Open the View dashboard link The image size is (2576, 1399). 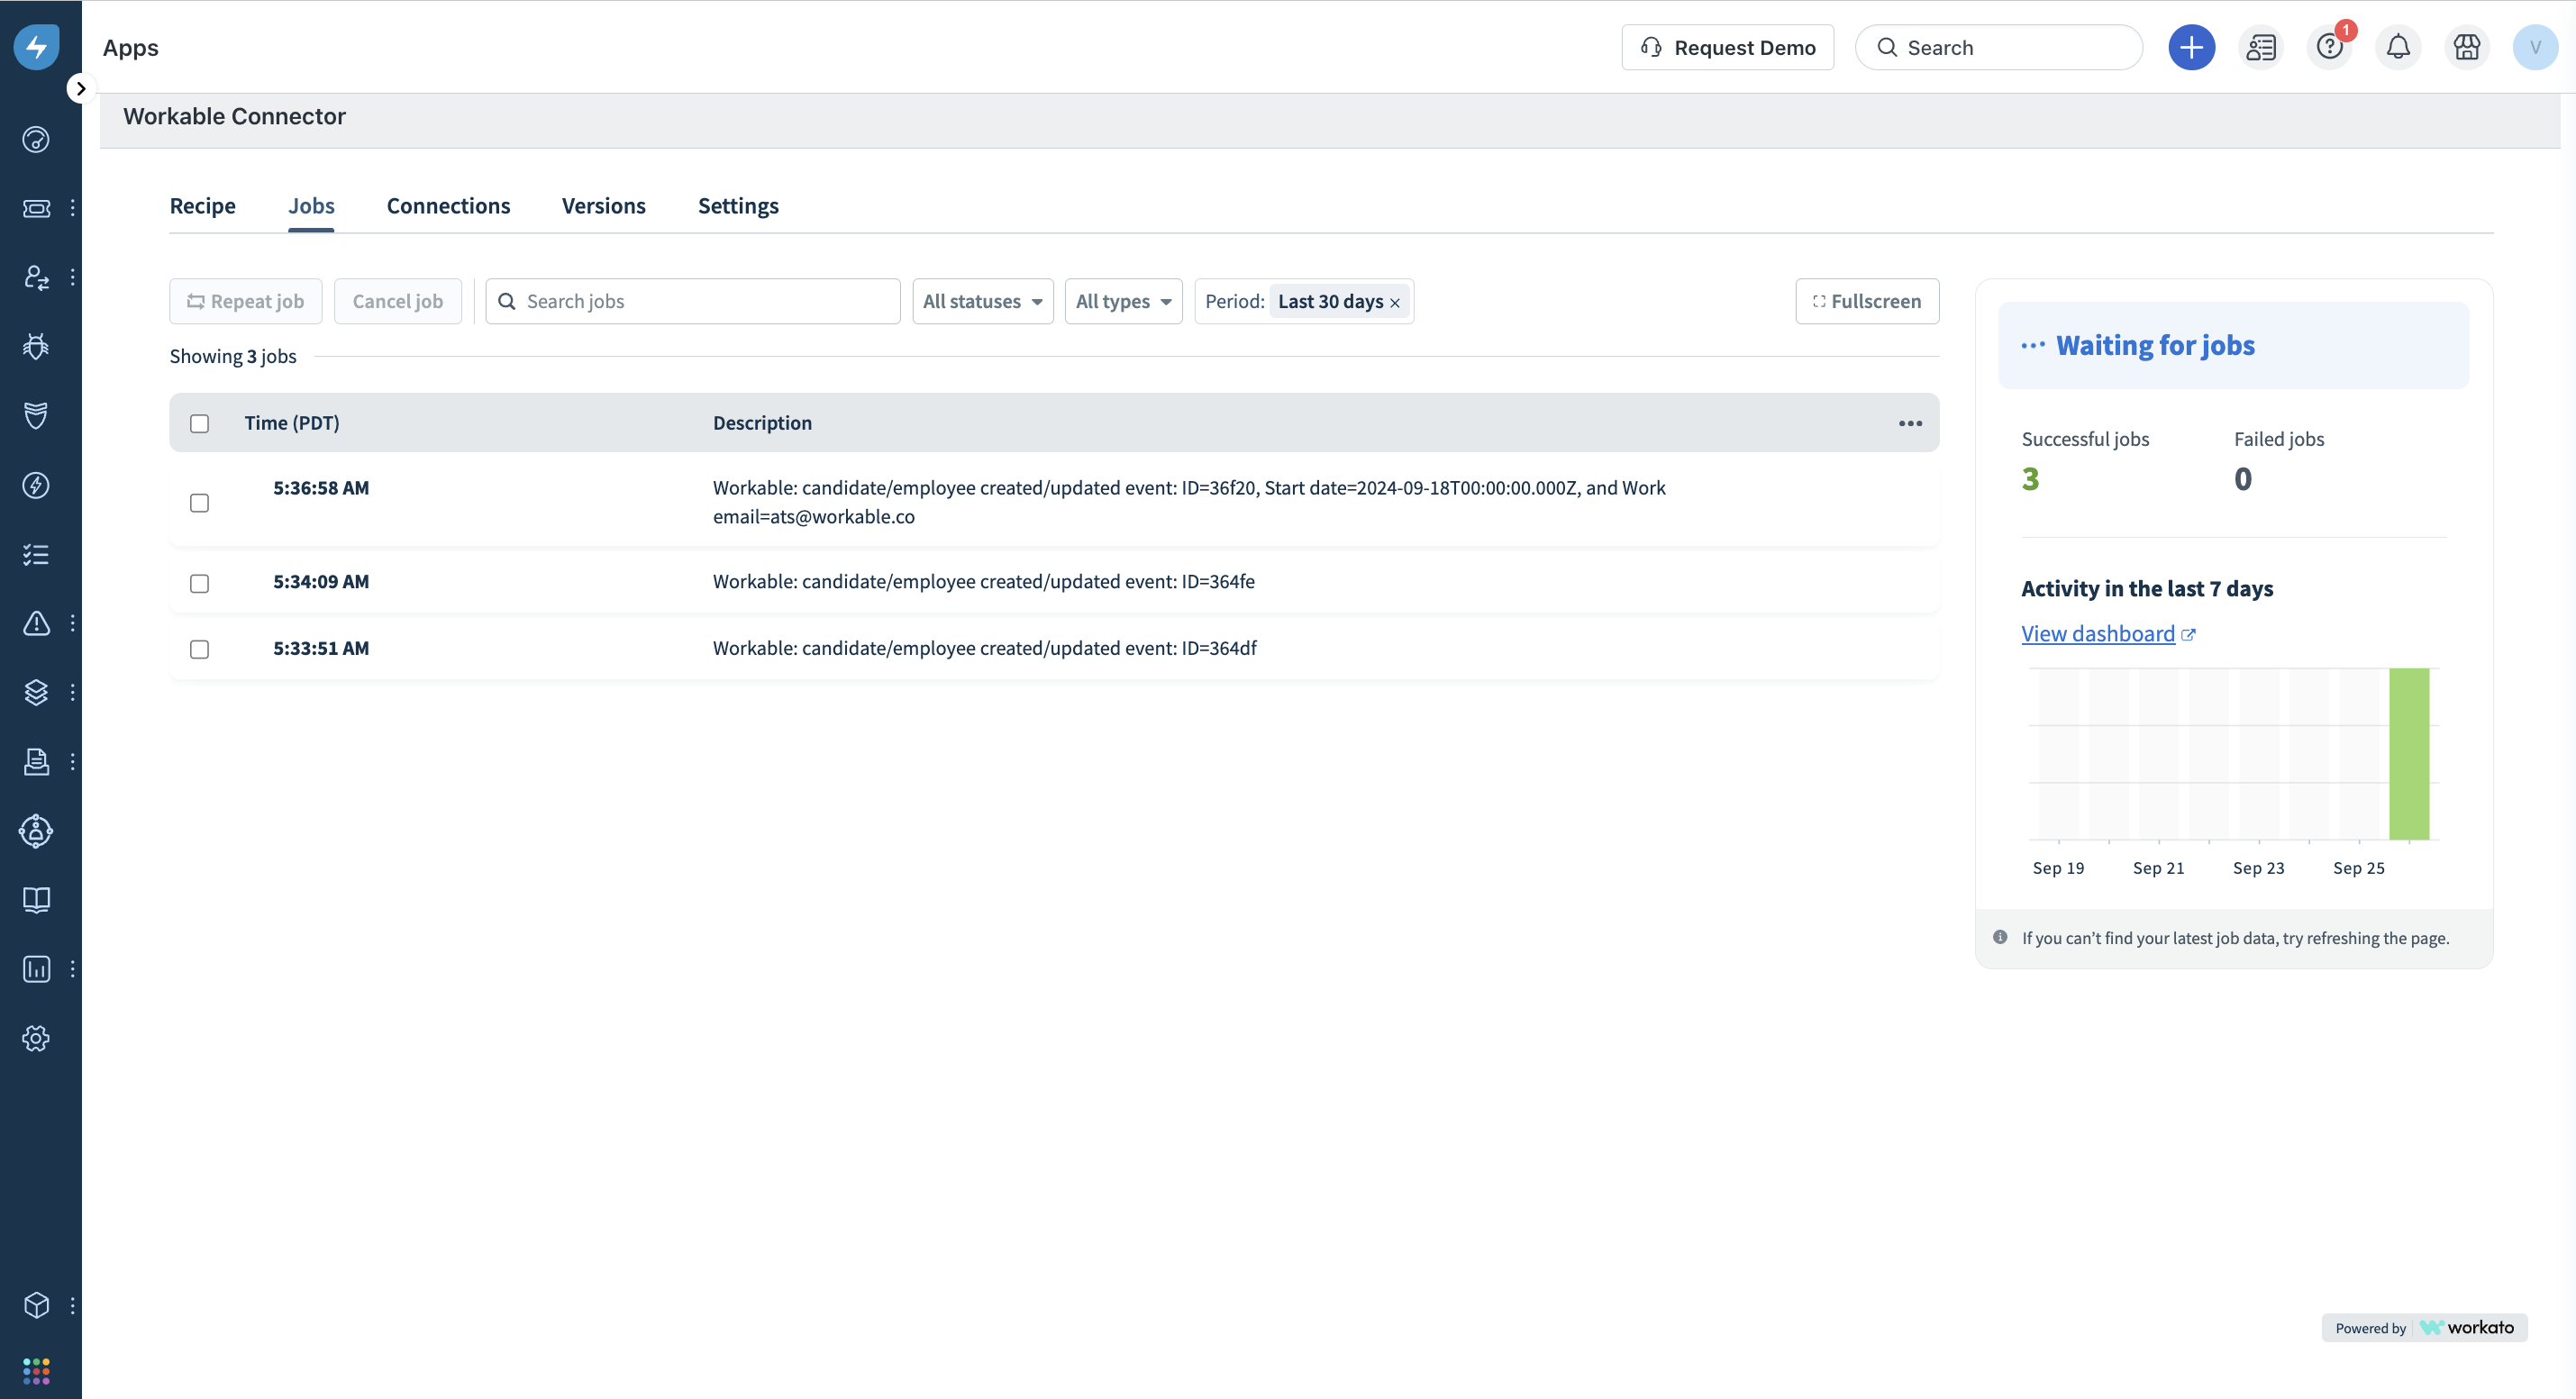(x=2098, y=634)
